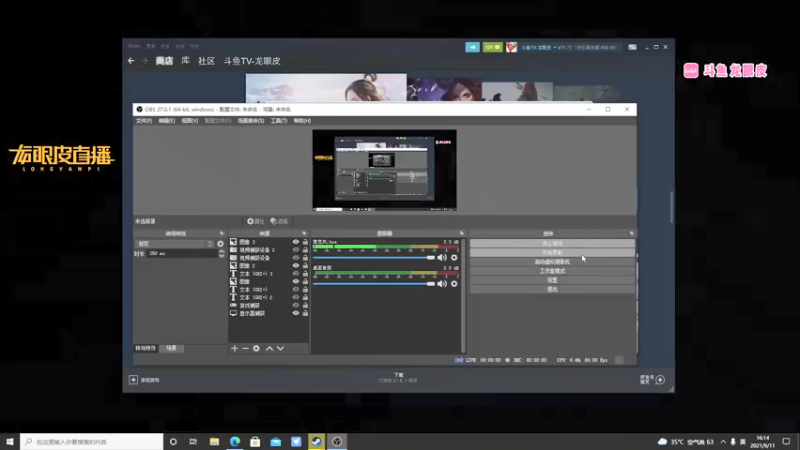The height and width of the screenshot is (450, 800).
Task: Click the 退出 button in controls
Action: click(x=552, y=289)
